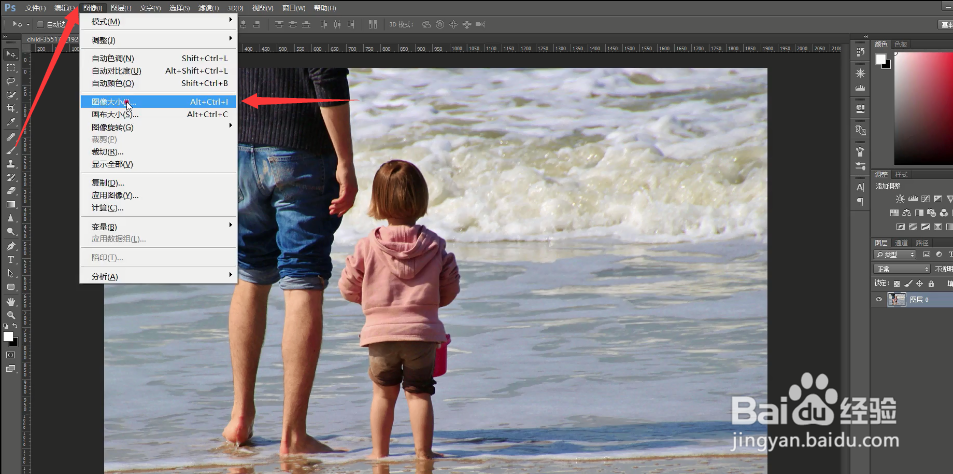
Task: Expand the 分析(A) submenu
Action: point(158,276)
